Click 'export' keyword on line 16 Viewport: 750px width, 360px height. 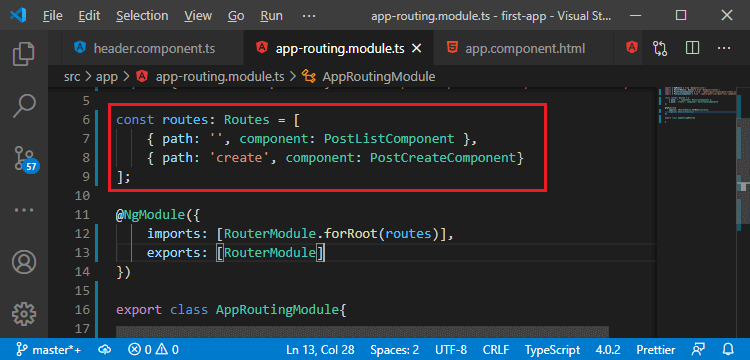139,310
